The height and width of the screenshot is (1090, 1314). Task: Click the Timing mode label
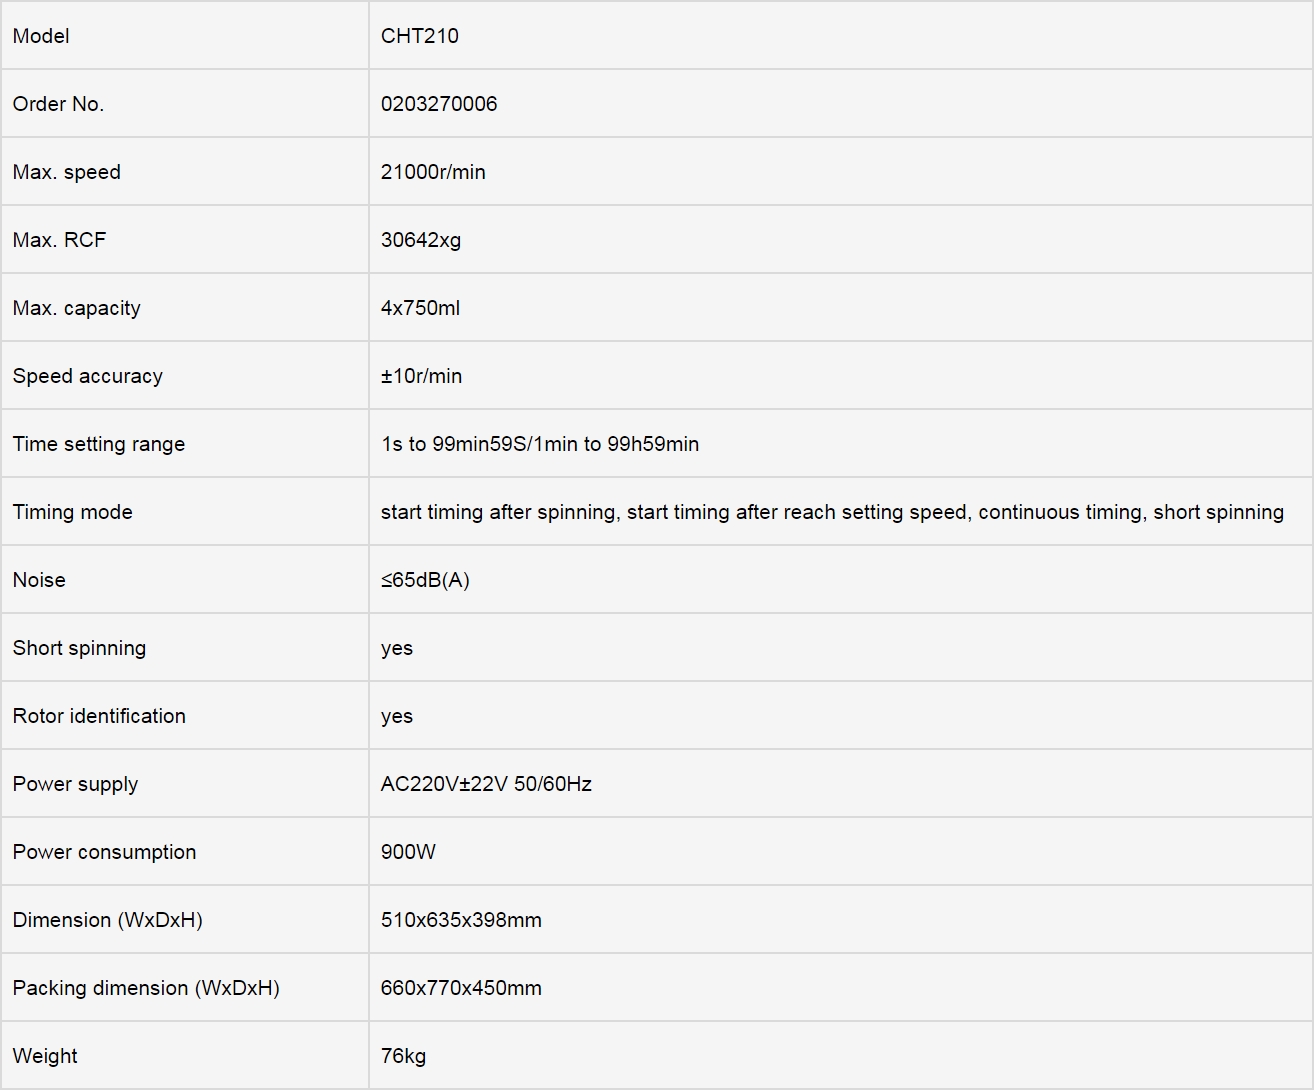[x=73, y=512]
